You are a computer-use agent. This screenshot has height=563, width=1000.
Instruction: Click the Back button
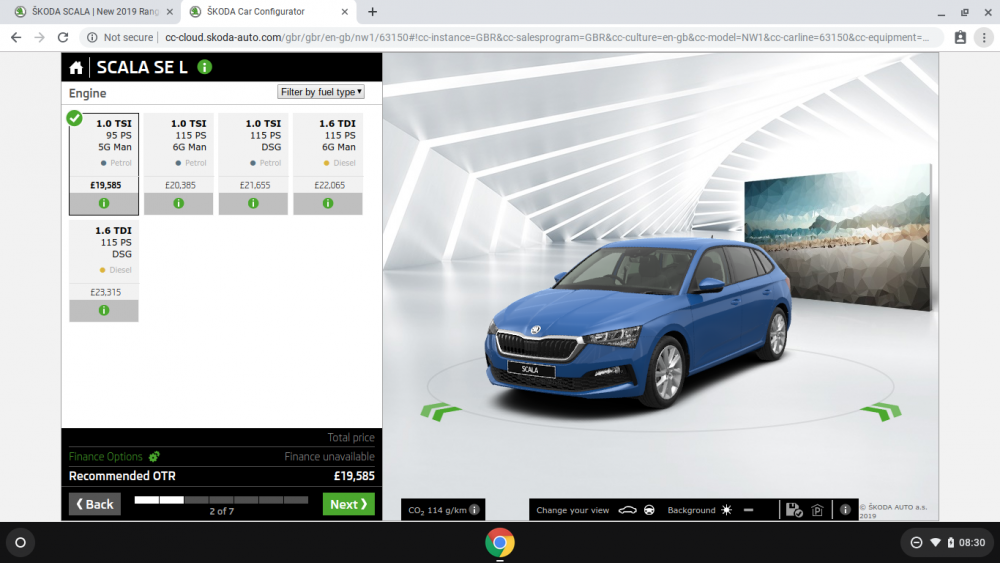tap(95, 504)
